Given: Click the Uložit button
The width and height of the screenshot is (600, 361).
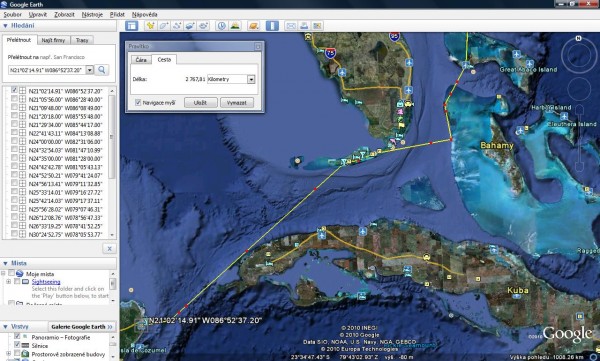Looking at the screenshot, I should pyautogui.click(x=201, y=103).
